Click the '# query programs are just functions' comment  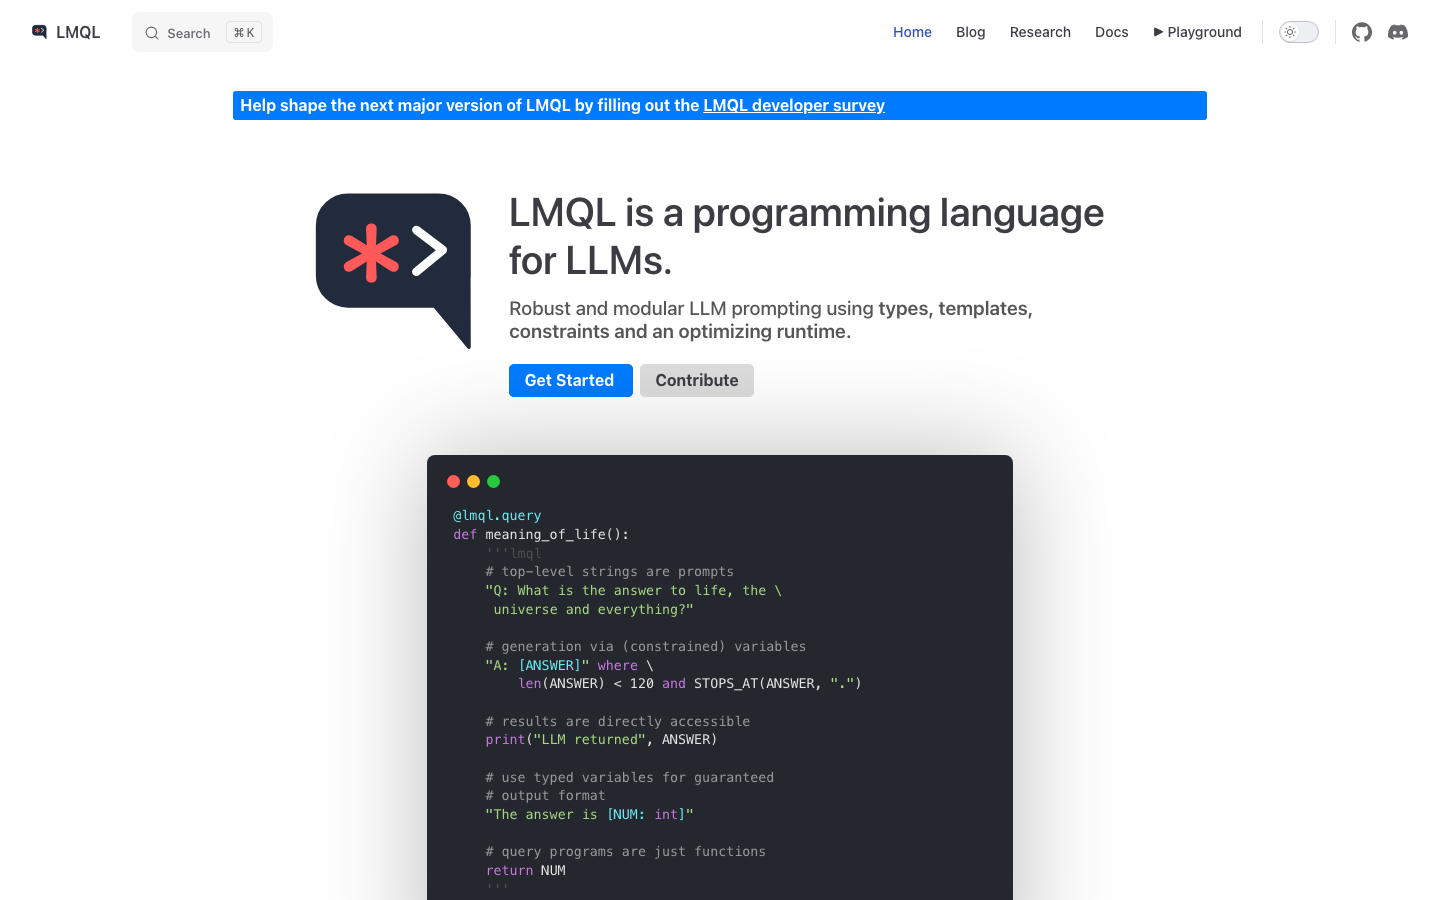click(626, 851)
